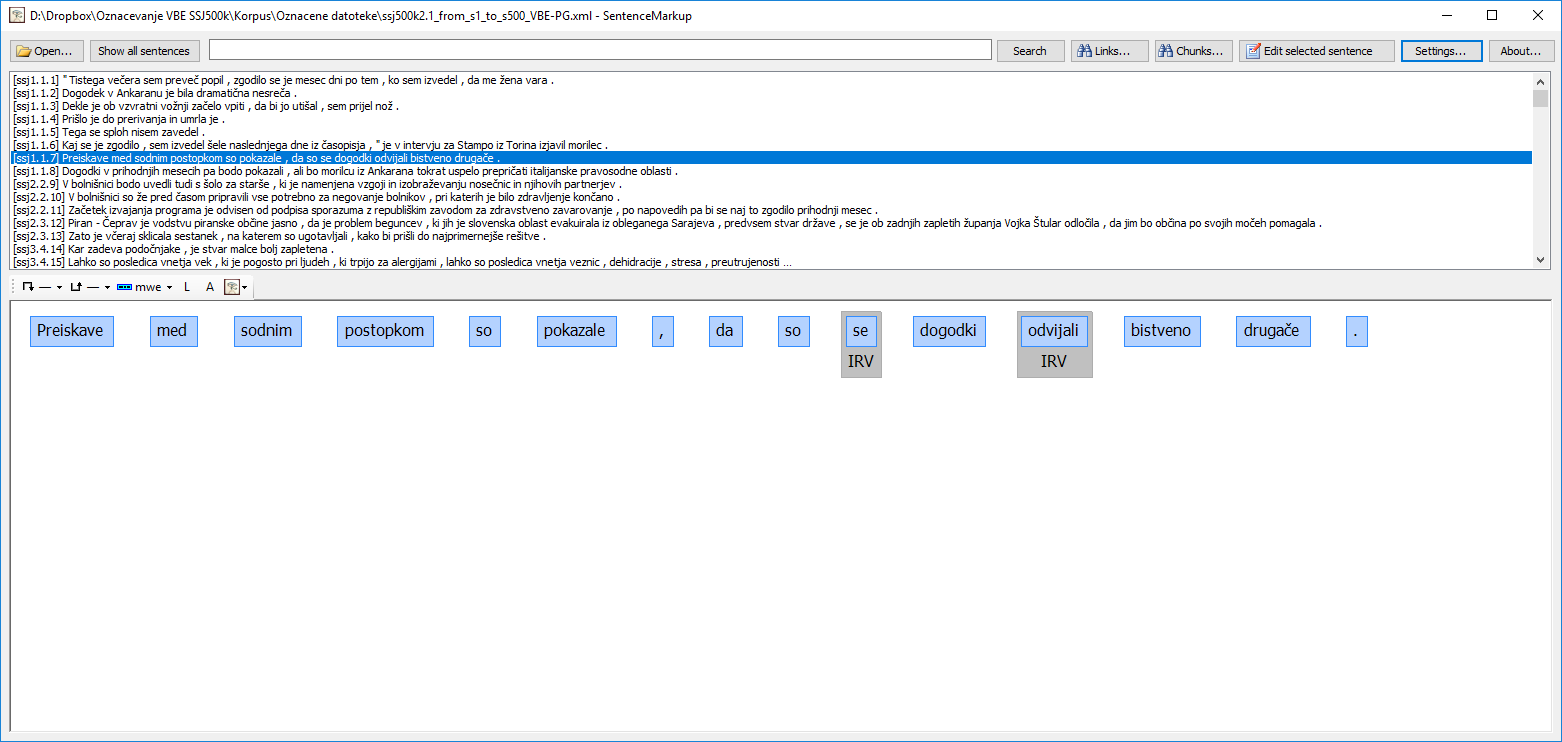Click the binoculars icon on the Chunks button
The image size is (1562, 742).
pos(1168,50)
